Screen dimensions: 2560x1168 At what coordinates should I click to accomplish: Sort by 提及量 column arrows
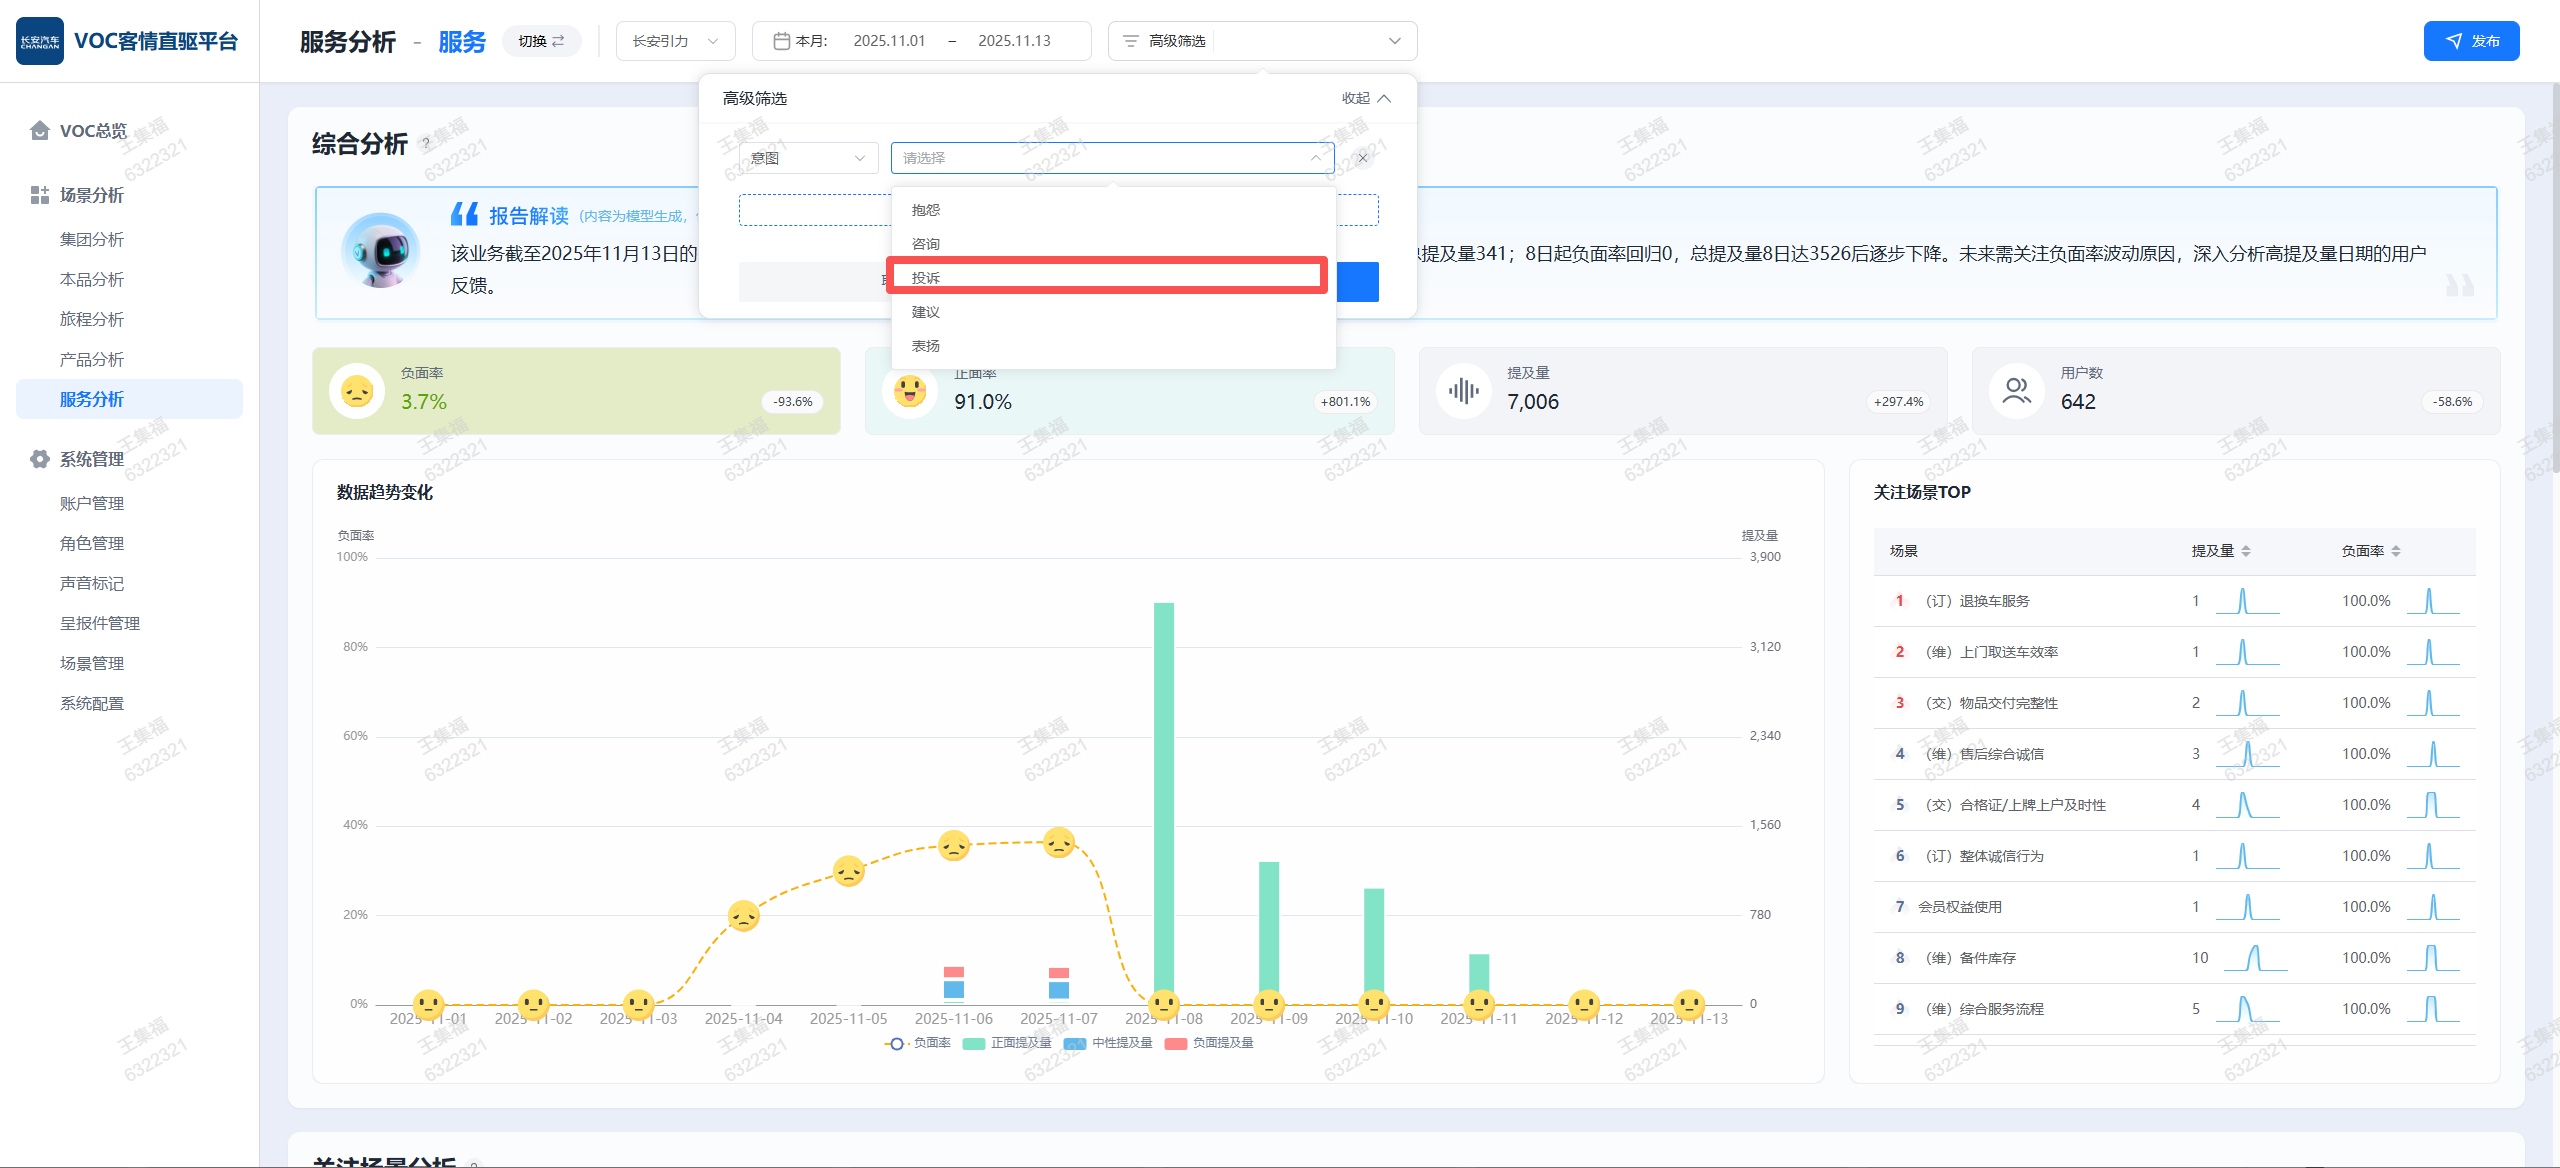point(2246,551)
